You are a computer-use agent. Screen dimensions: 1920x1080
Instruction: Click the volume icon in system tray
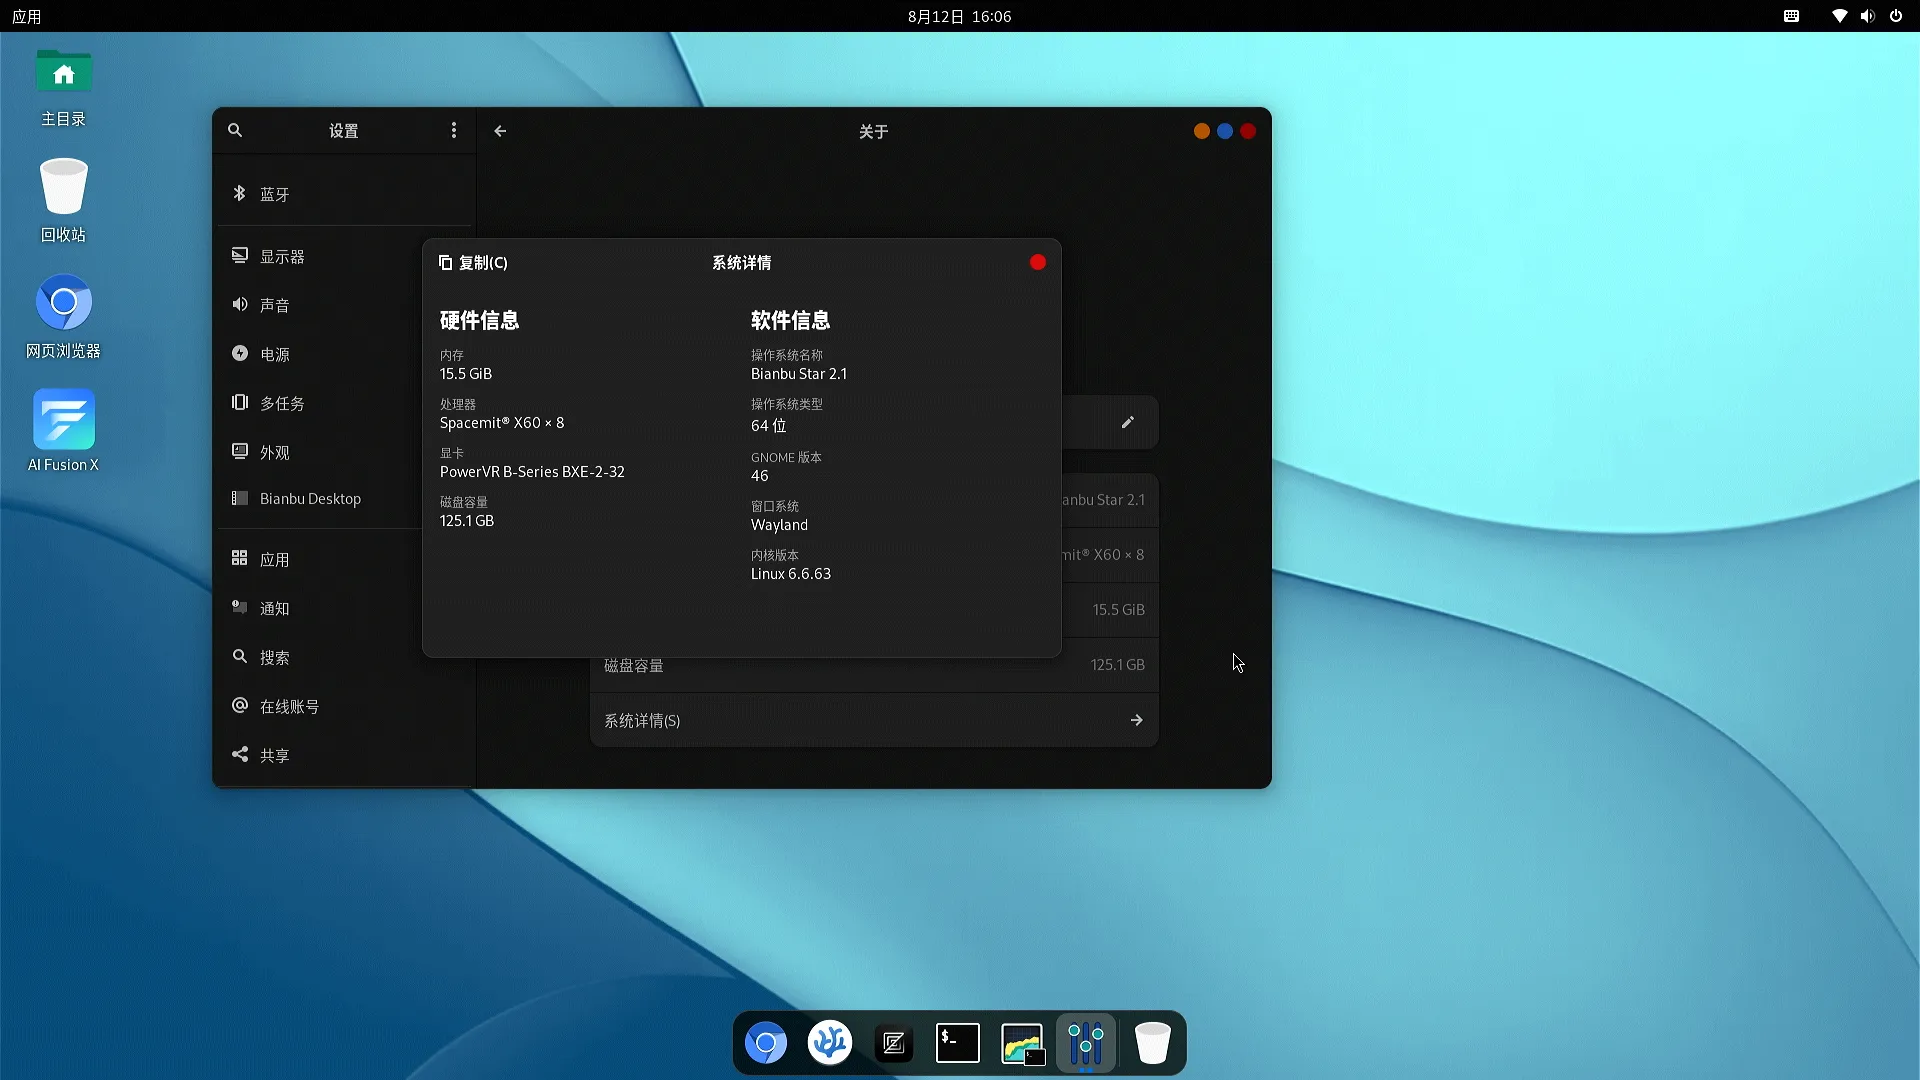[1867, 16]
